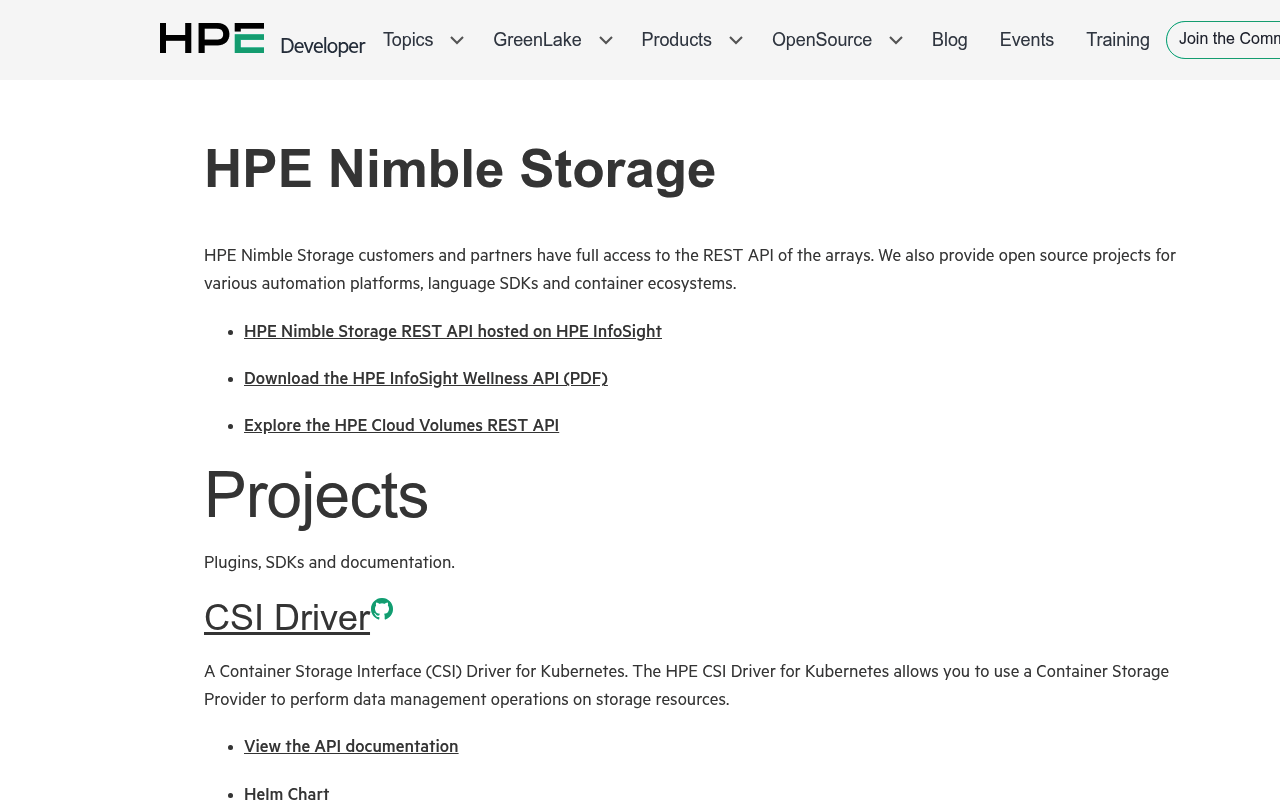Click the 'Plugins, SDKs and documentation.' text
This screenshot has height=800, width=1280.
pos(329,562)
